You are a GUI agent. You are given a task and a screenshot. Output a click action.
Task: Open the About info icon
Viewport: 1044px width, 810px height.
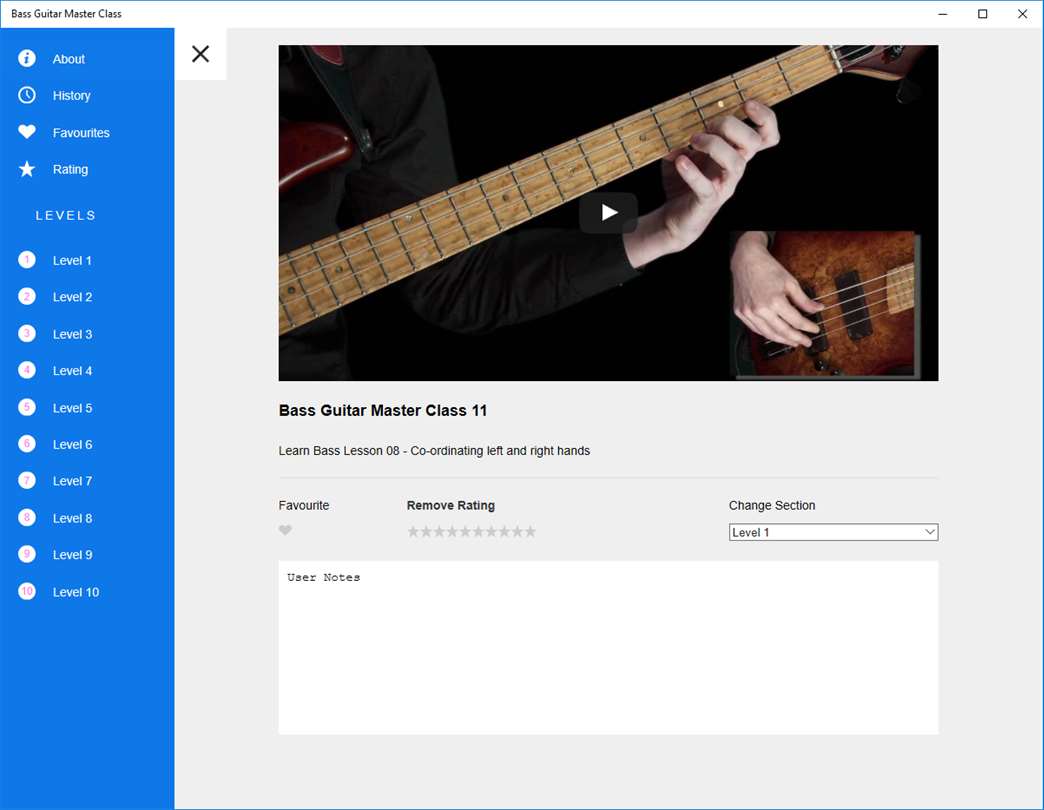click(27, 59)
